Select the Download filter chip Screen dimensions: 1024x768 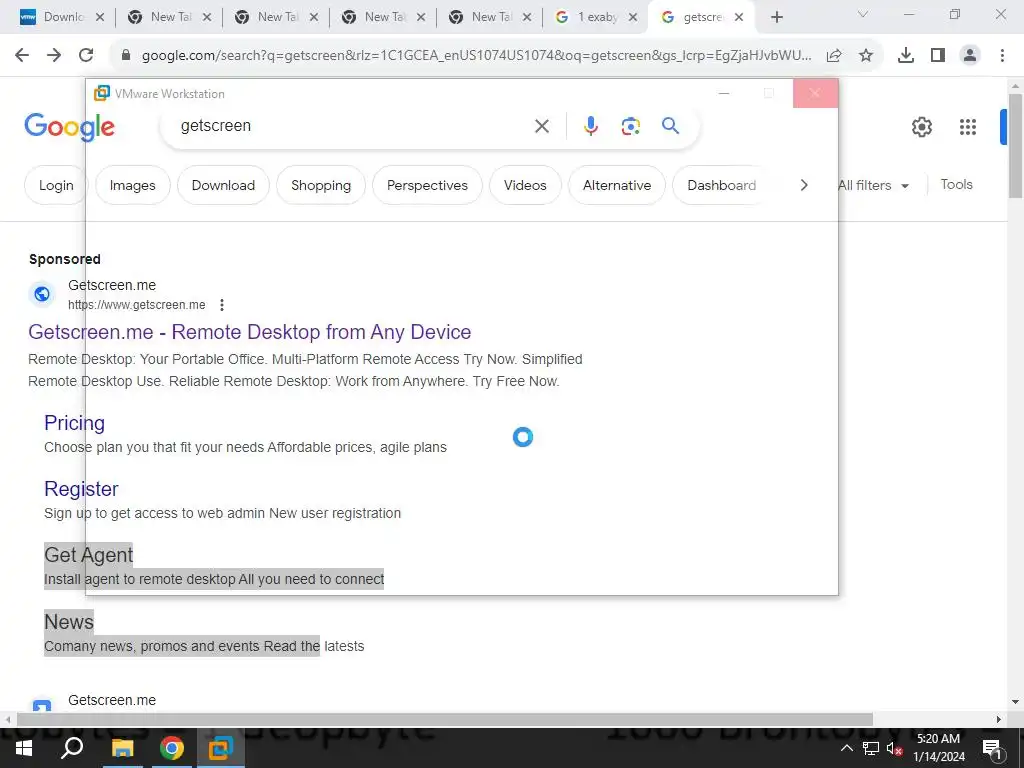pos(223,185)
